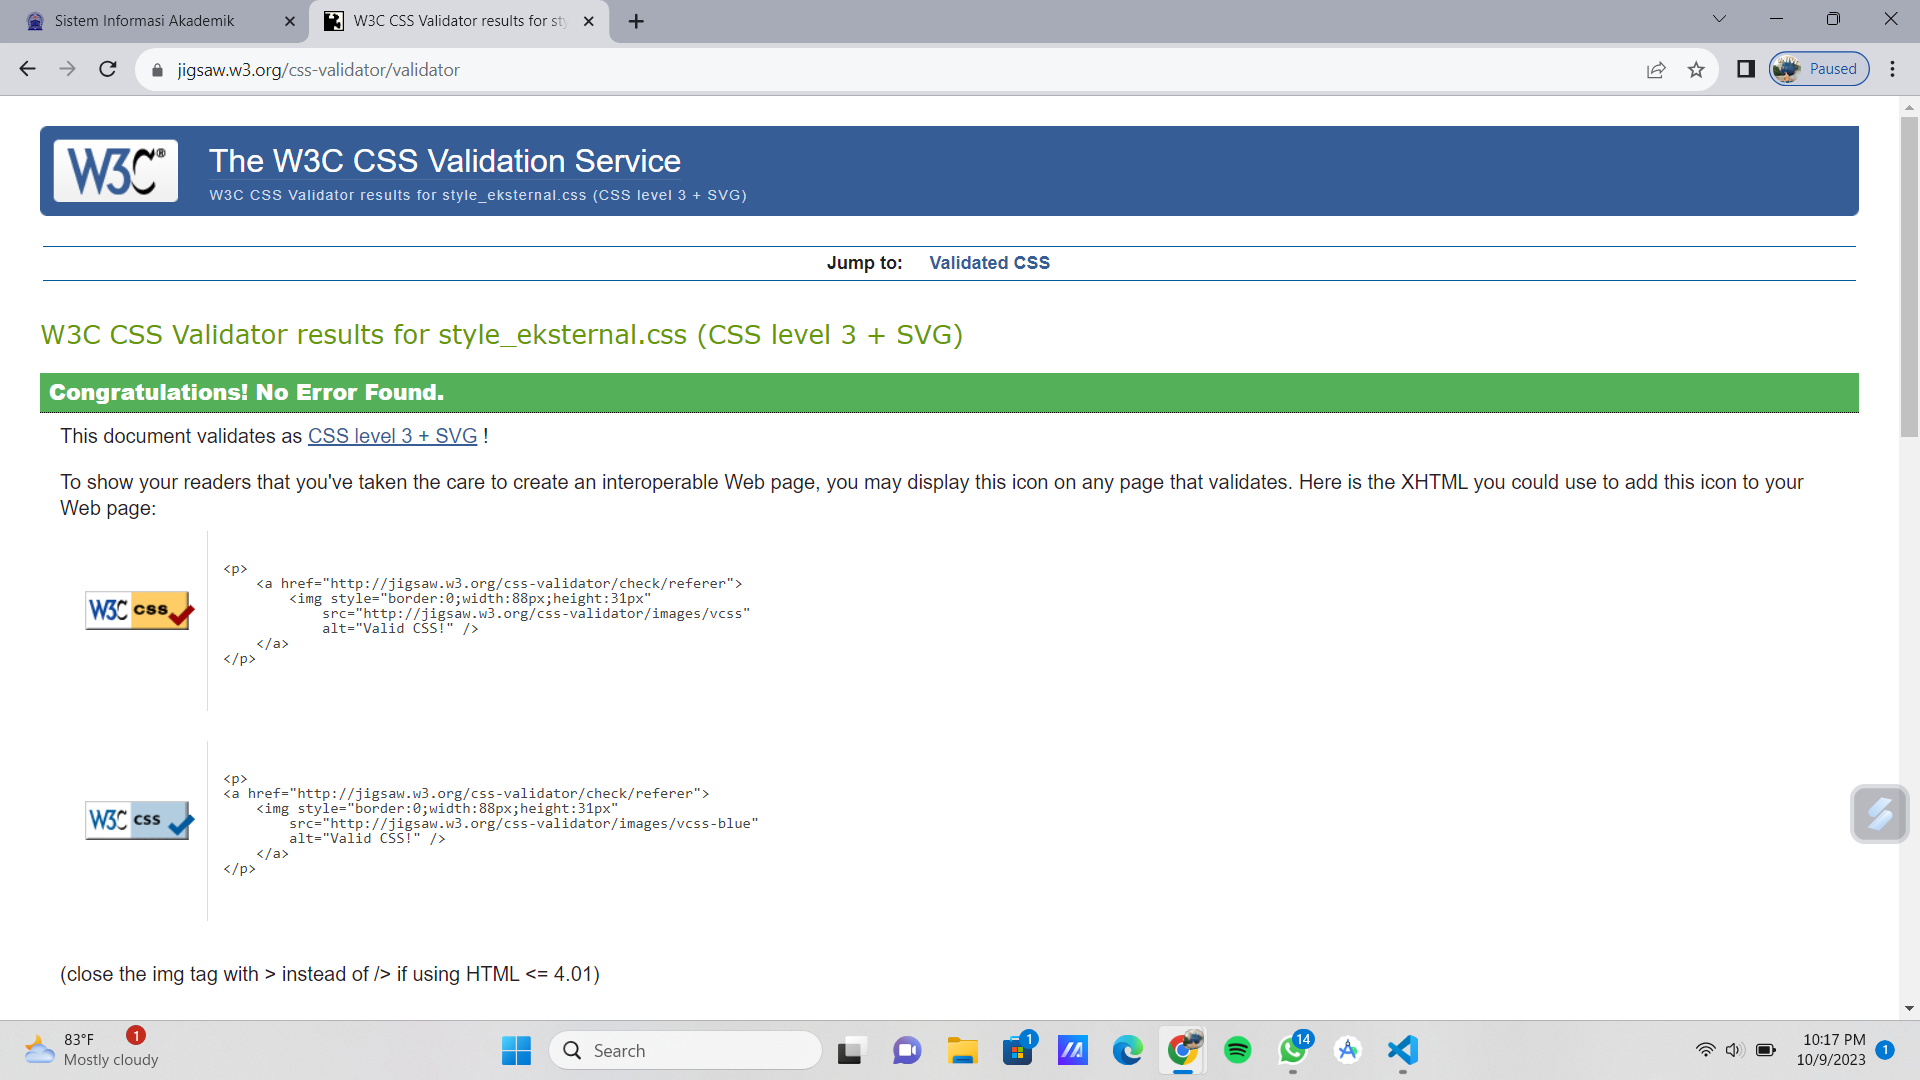This screenshot has height=1080, width=1920.
Task: Open WhatsApp from the taskbar
Action: [1292, 1050]
